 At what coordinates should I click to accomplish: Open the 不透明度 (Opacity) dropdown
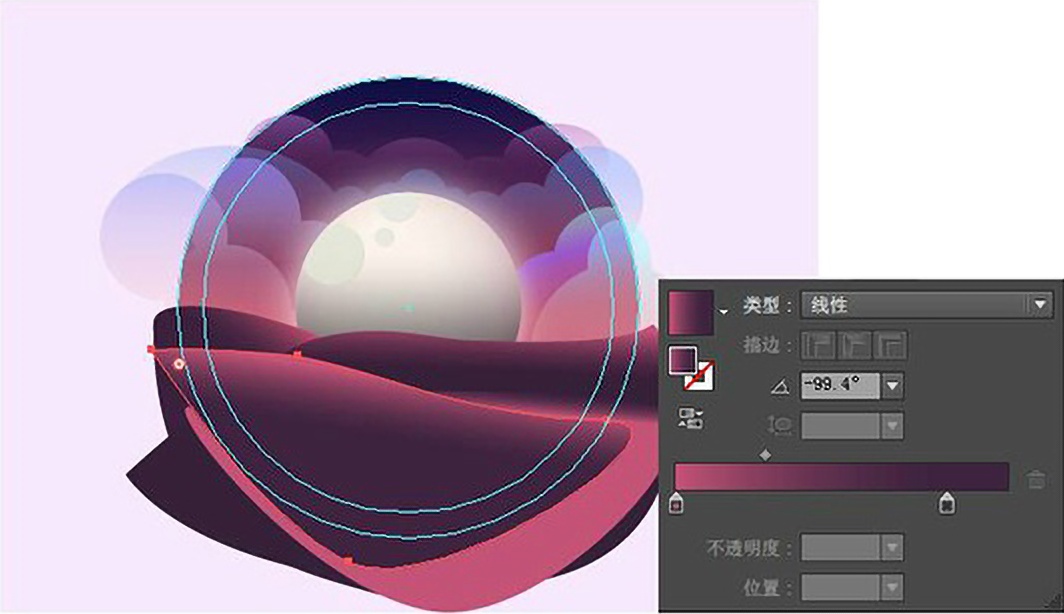889,547
